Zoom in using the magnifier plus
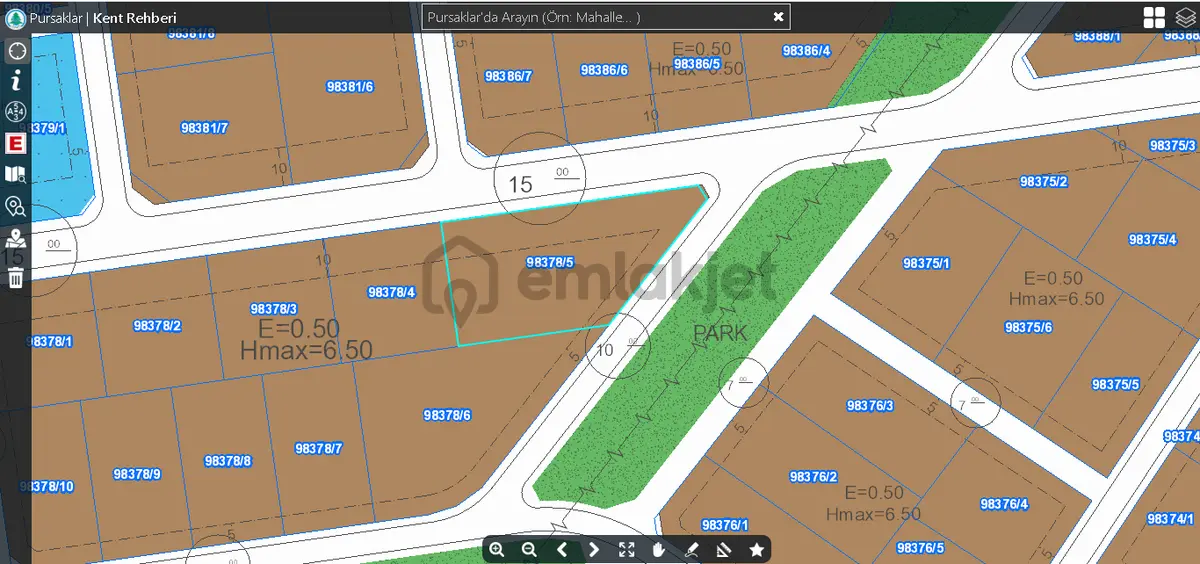Viewport: 1200px width, 564px height. (497, 549)
